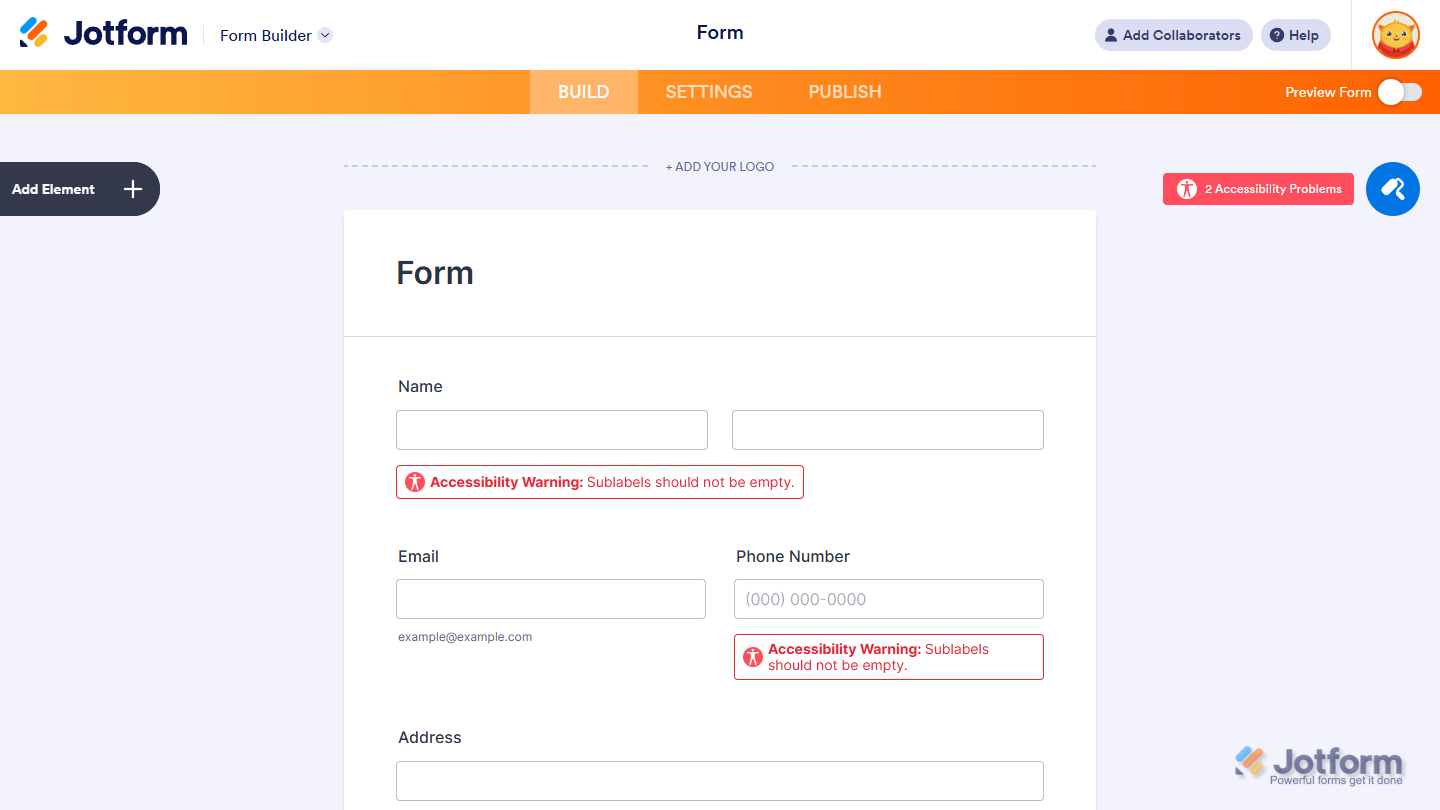
Task: Click the Phone Number input field
Action: click(888, 598)
